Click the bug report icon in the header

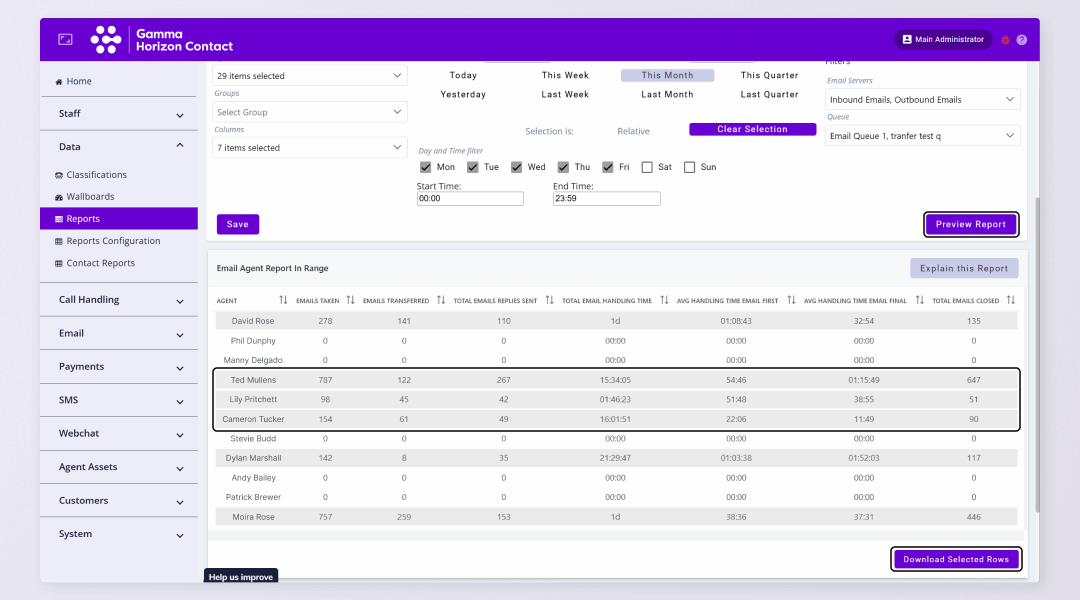coord(1005,39)
